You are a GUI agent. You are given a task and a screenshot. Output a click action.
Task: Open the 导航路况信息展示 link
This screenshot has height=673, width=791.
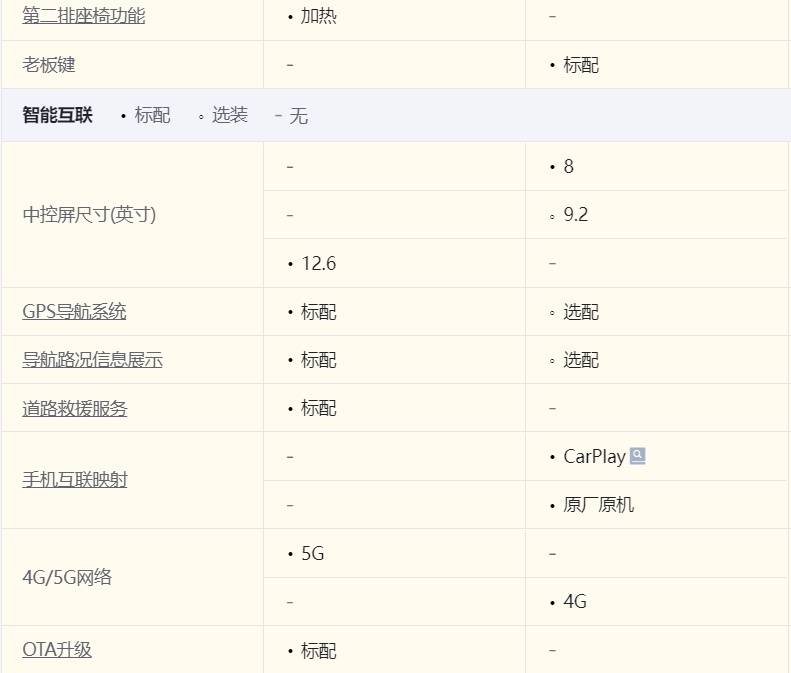[92, 360]
